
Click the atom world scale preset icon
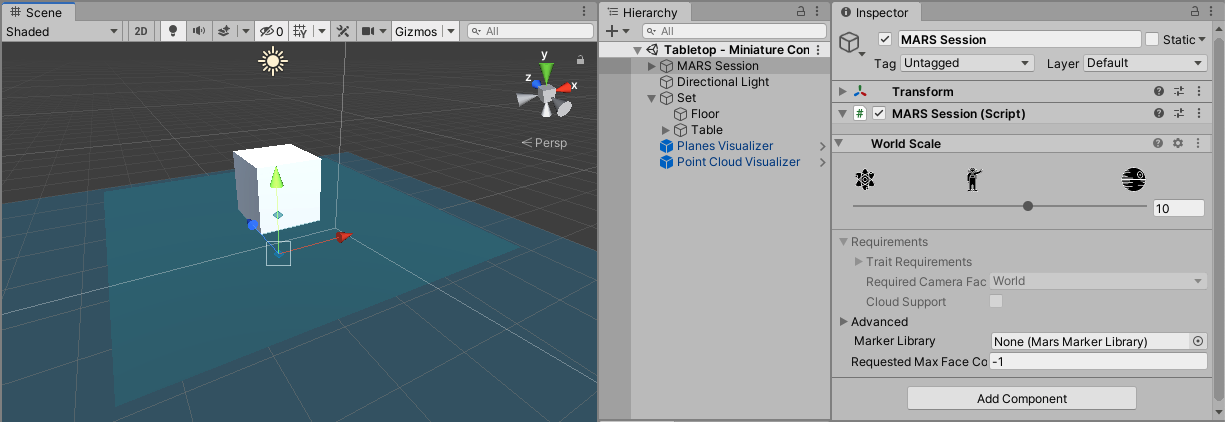point(865,180)
